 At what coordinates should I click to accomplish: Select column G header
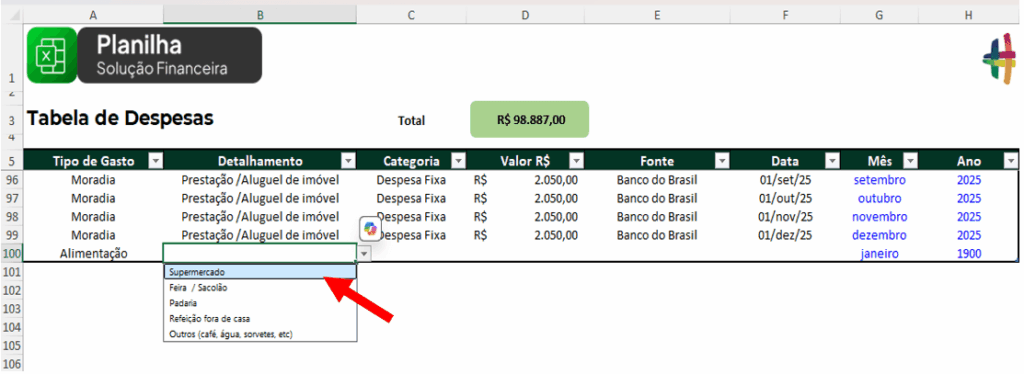tap(879, 15)
